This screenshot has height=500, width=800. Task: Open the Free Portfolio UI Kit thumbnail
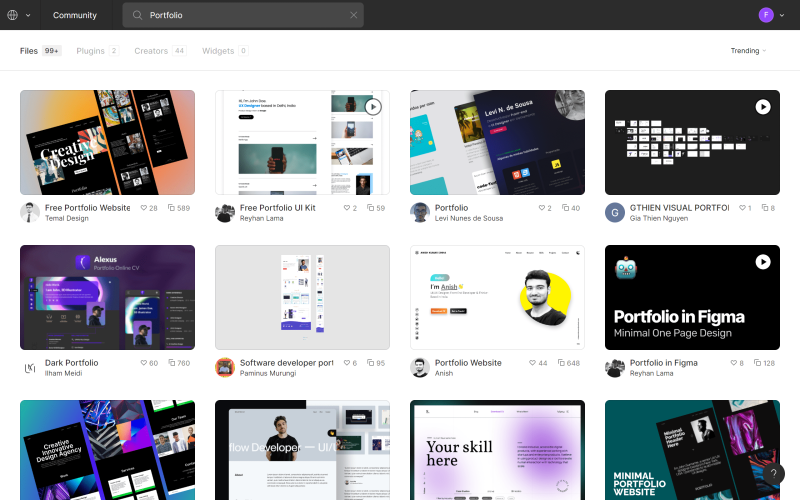click(x=302, y=142)
